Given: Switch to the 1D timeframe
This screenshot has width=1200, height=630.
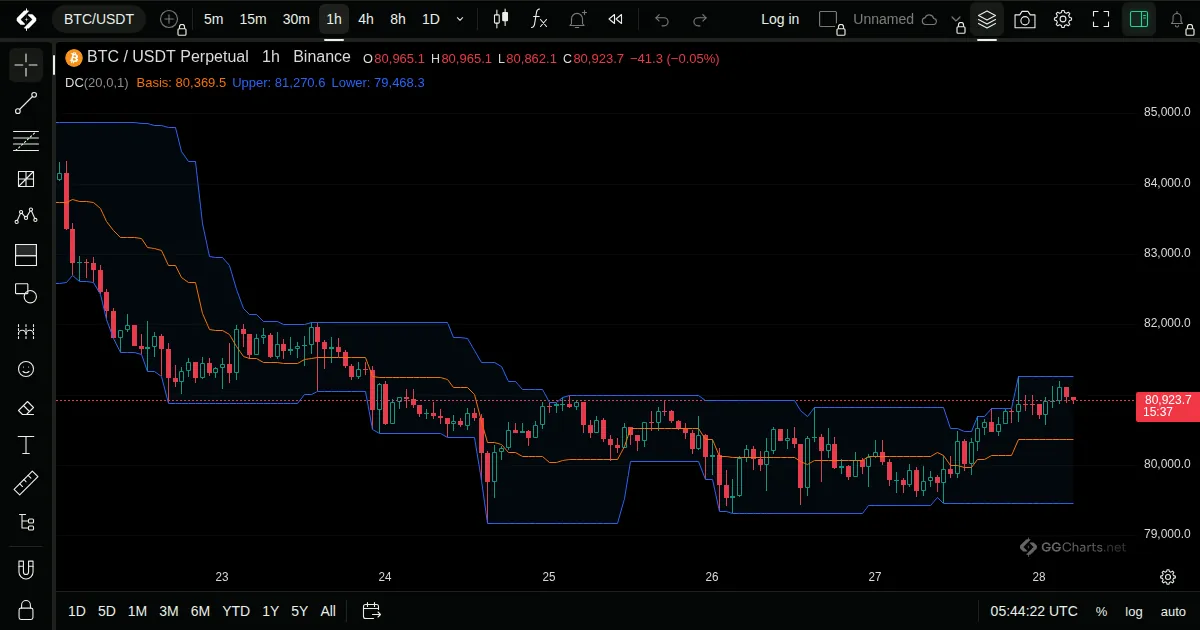Looking at the screenshot, I should point(430,19).
